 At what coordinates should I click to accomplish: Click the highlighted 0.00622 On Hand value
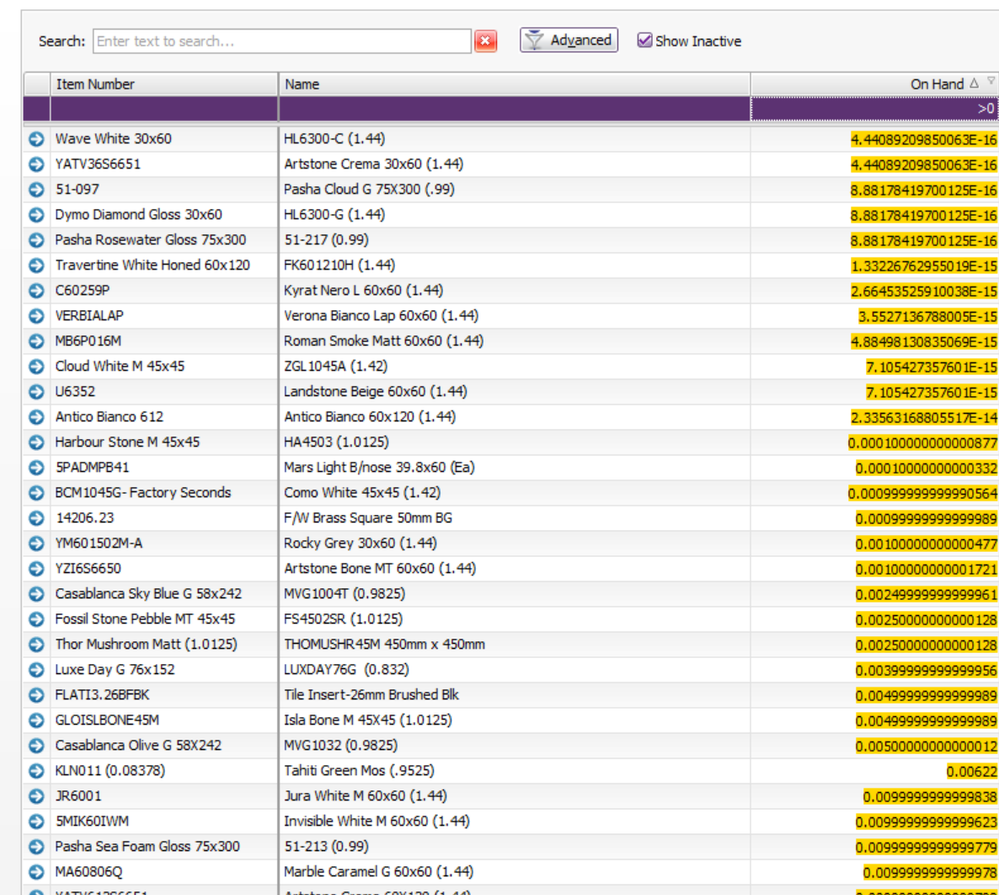[x=971, y=771]
